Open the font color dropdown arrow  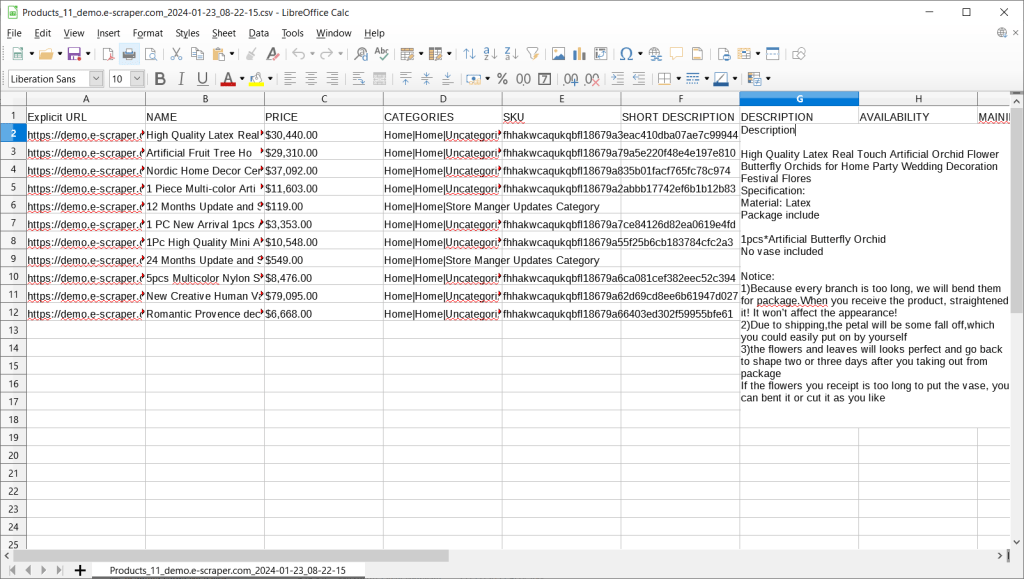pos(241,78)
